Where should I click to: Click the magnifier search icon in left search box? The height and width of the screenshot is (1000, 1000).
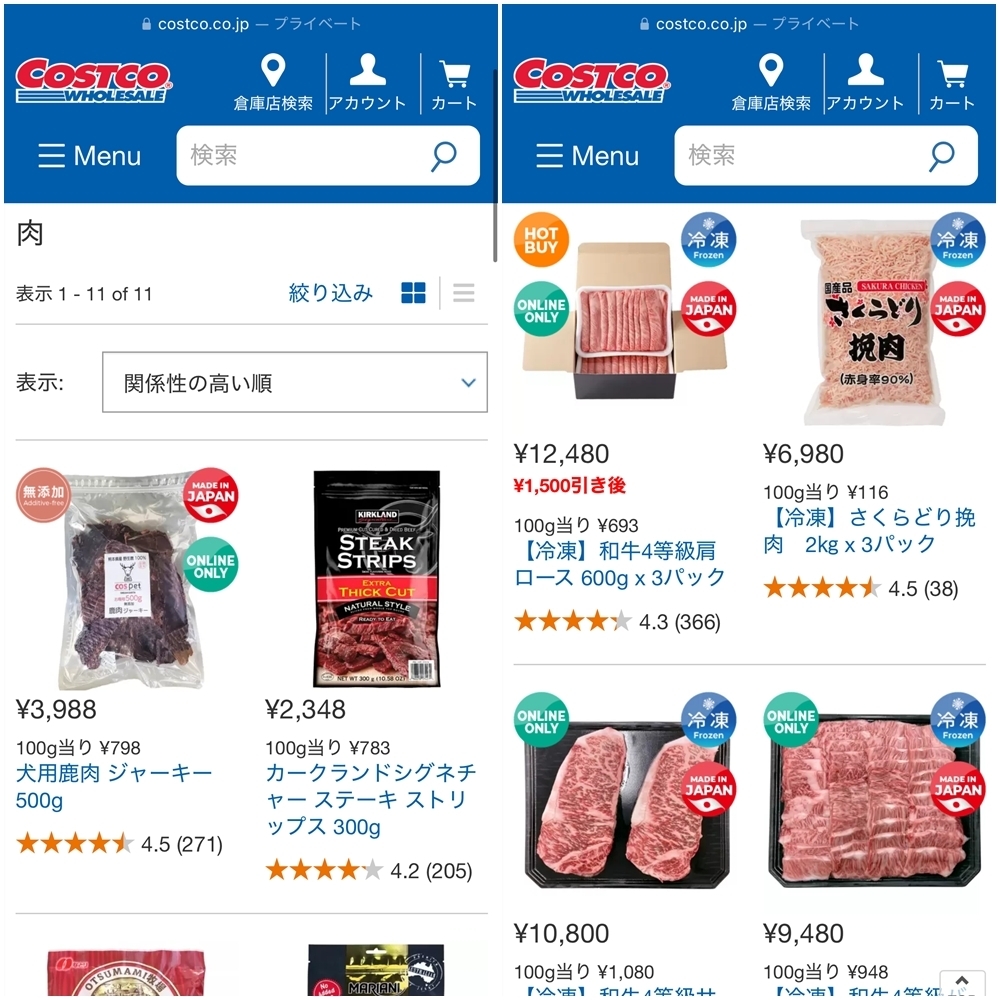point(444,156)
